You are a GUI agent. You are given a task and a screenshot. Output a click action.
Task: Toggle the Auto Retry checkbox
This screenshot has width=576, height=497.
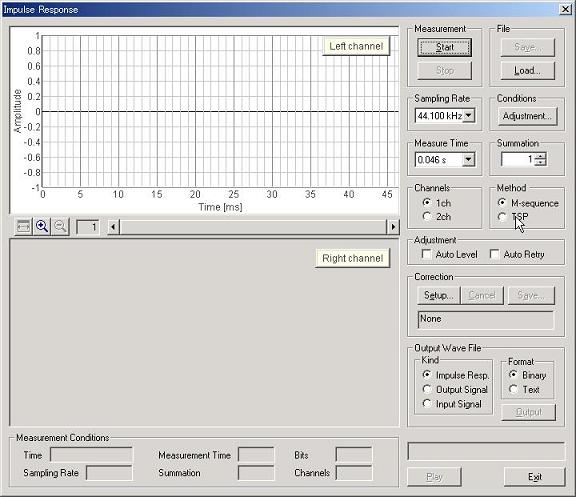pyautogui.click(x=495, y=254)
